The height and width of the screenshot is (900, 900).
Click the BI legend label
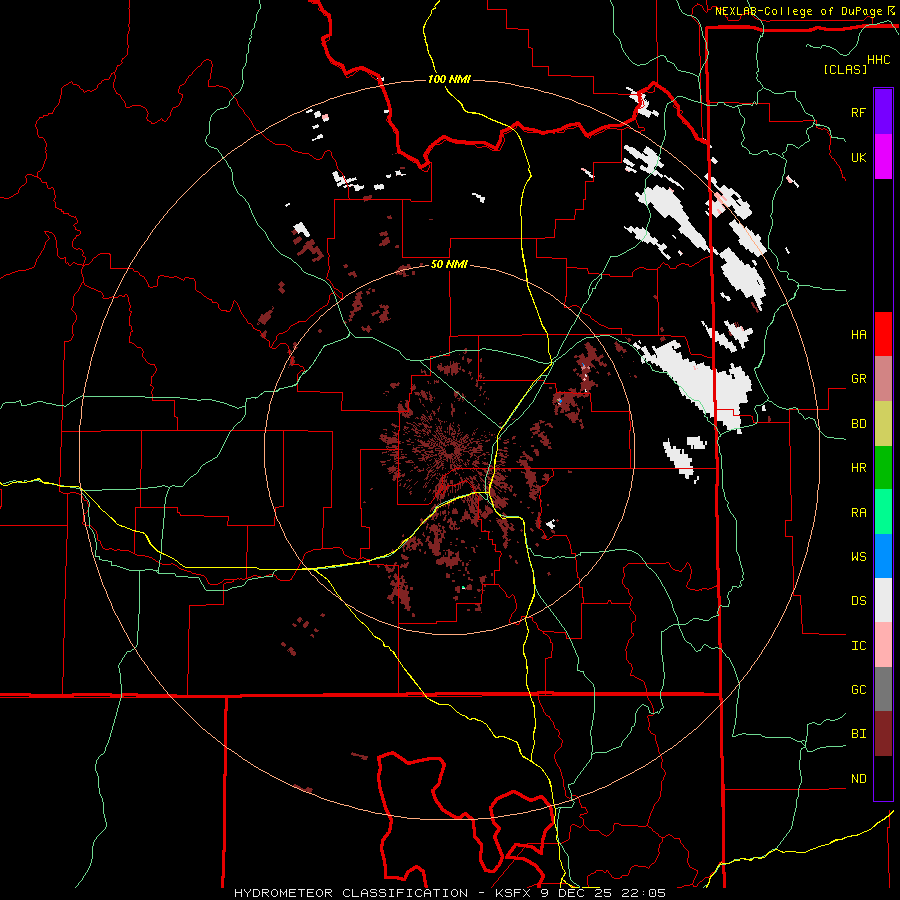pyautogui.click(x=858, y=734)
